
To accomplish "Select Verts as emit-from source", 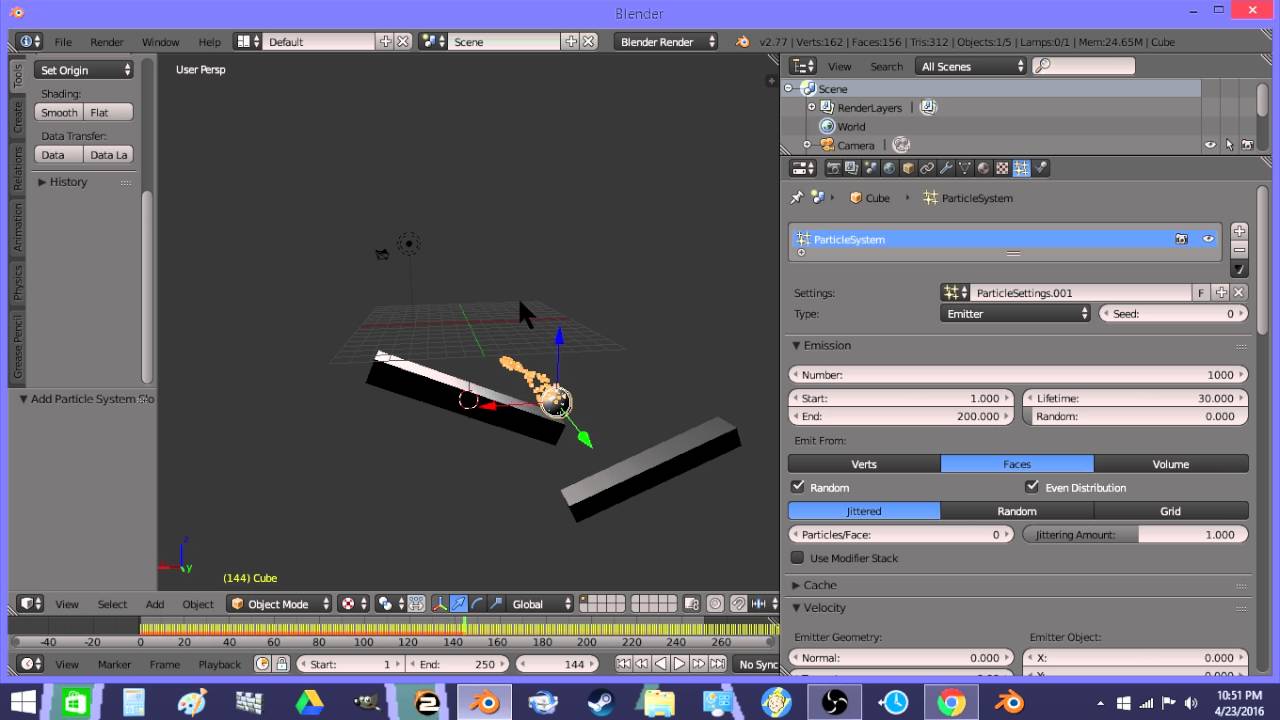I will pyautogui.click(x=864, y=464).
